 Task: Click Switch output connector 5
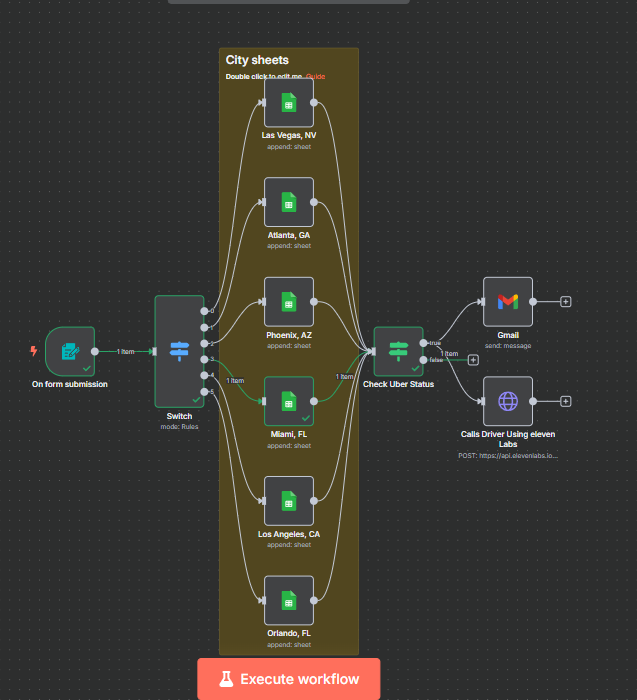coord(204,392)
